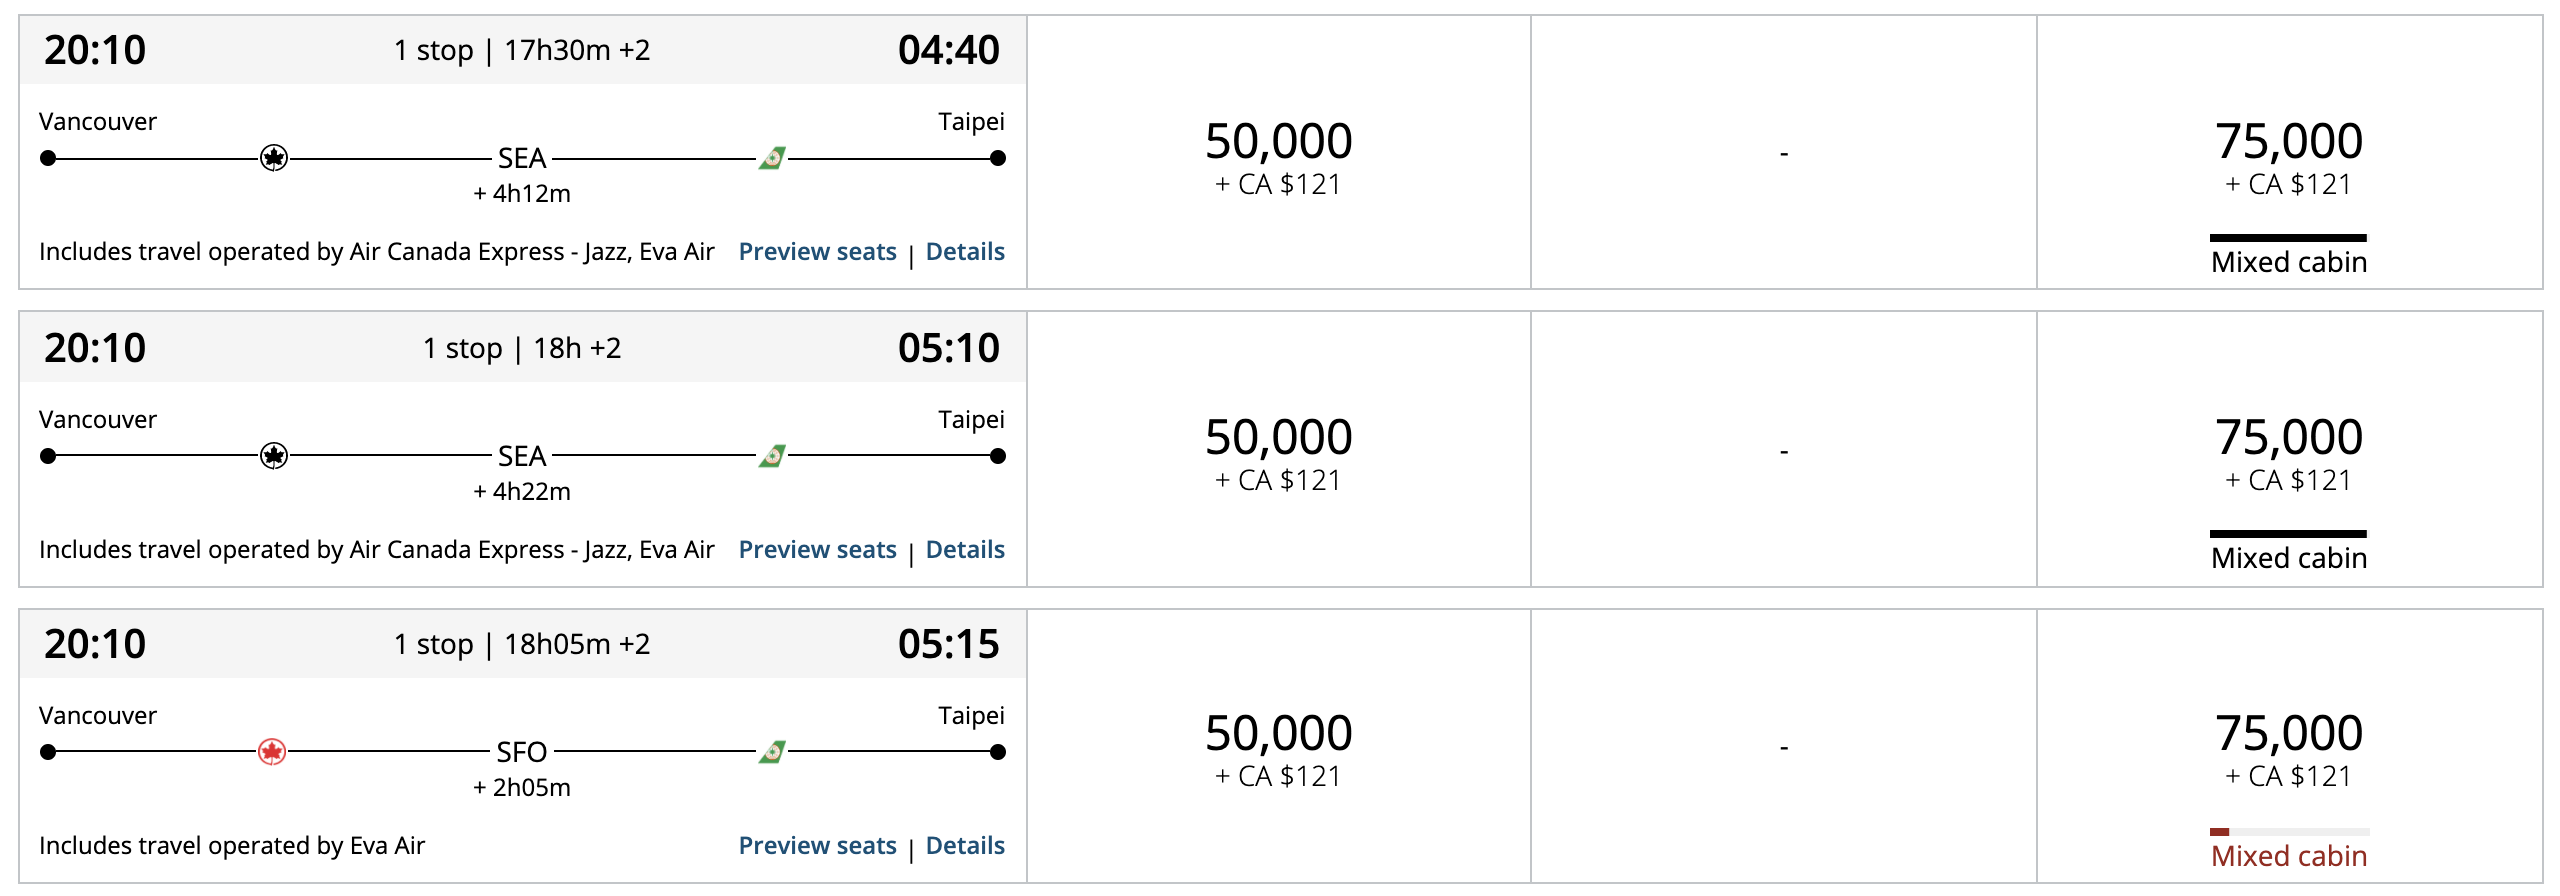Choose the 75,000 mixed cabin fare arriving 04:40
The width and height of the screenshot is (2560, 896).
point(2288,155)
